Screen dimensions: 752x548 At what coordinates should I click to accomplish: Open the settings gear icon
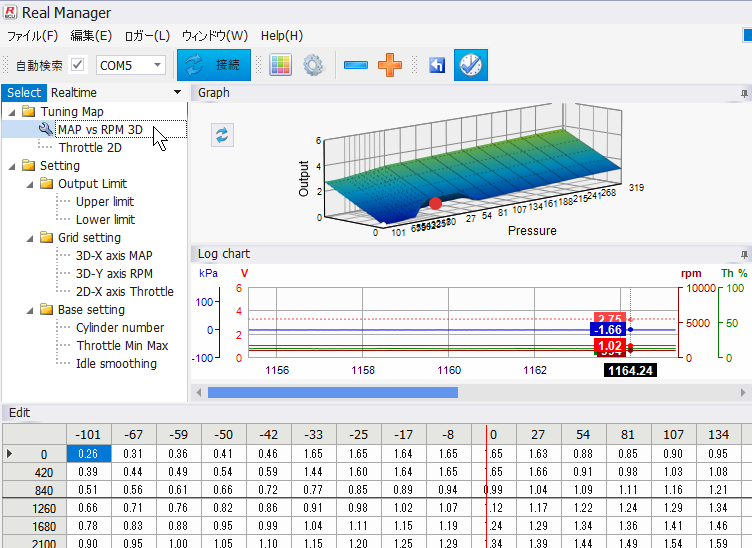313,65
